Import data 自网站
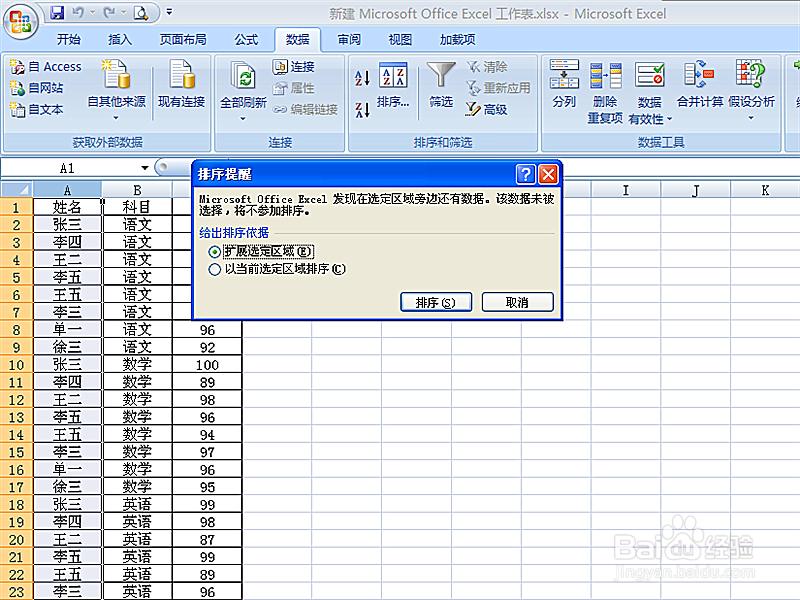 (x=37, y=88)
